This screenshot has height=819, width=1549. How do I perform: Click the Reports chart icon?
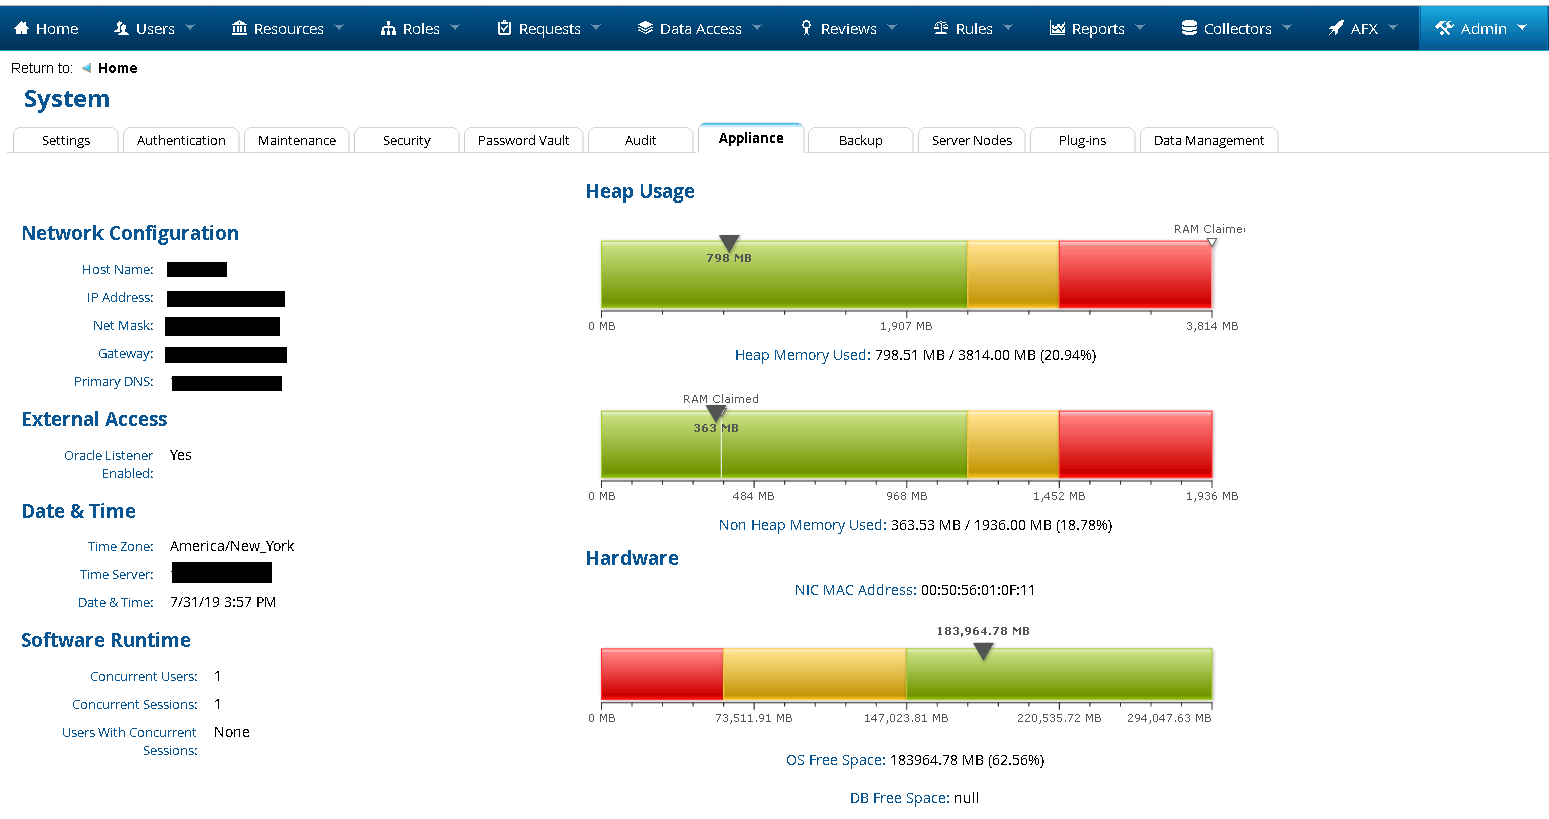(x=1057, y=28)
